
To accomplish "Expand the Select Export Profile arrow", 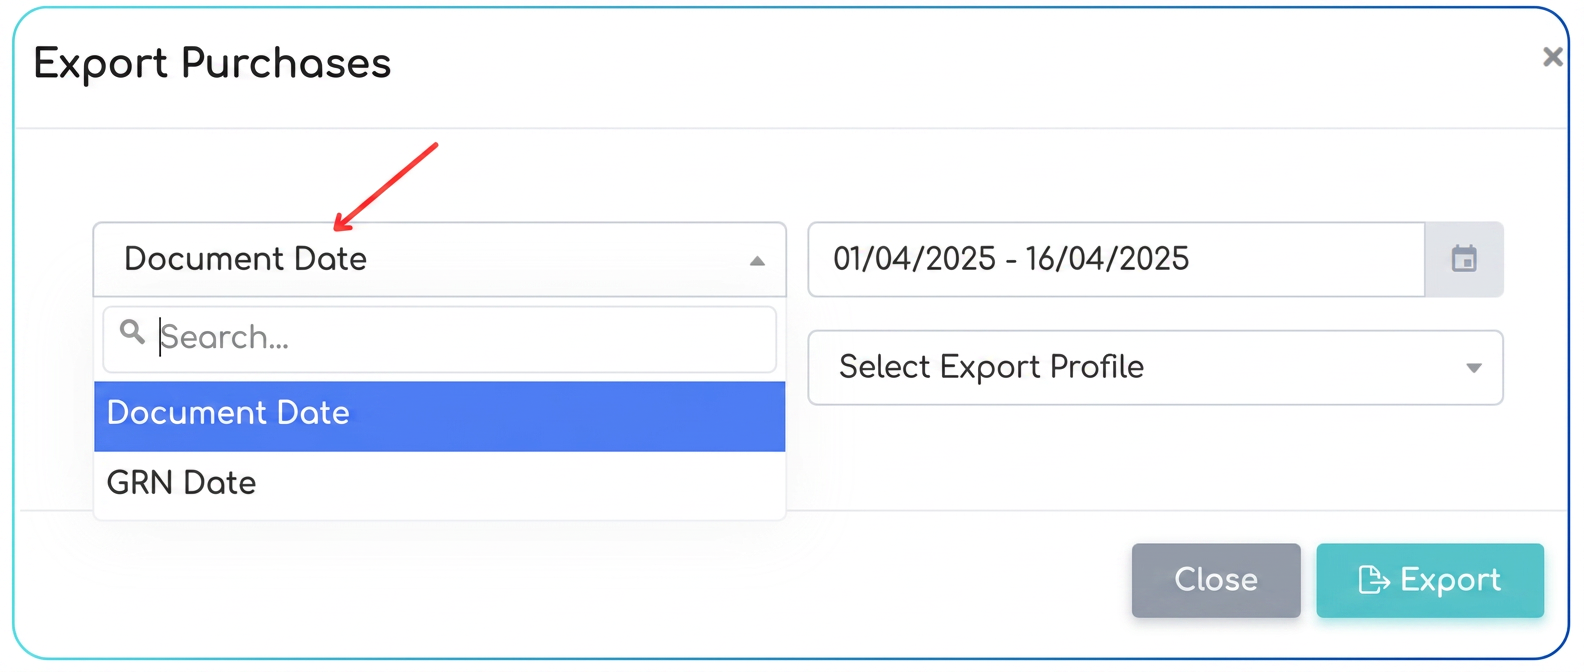I will pos(1473,368).
